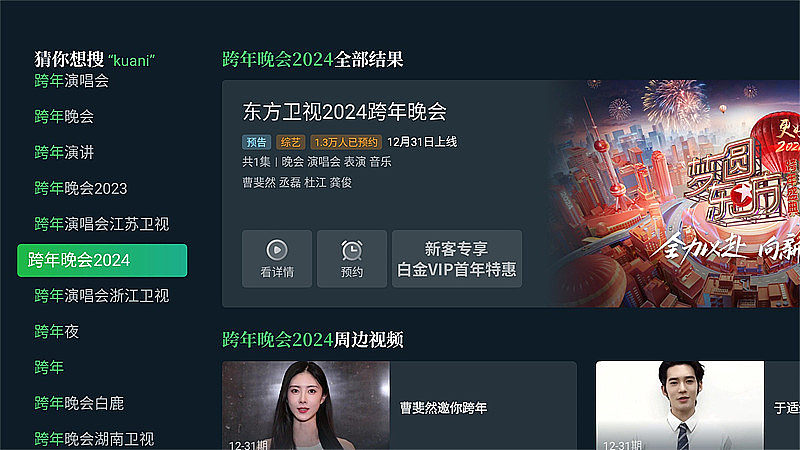Screen dimensions: 800x450
Task: Open 东方卫视2024跨年晚会 title
Action: [344, 112]
